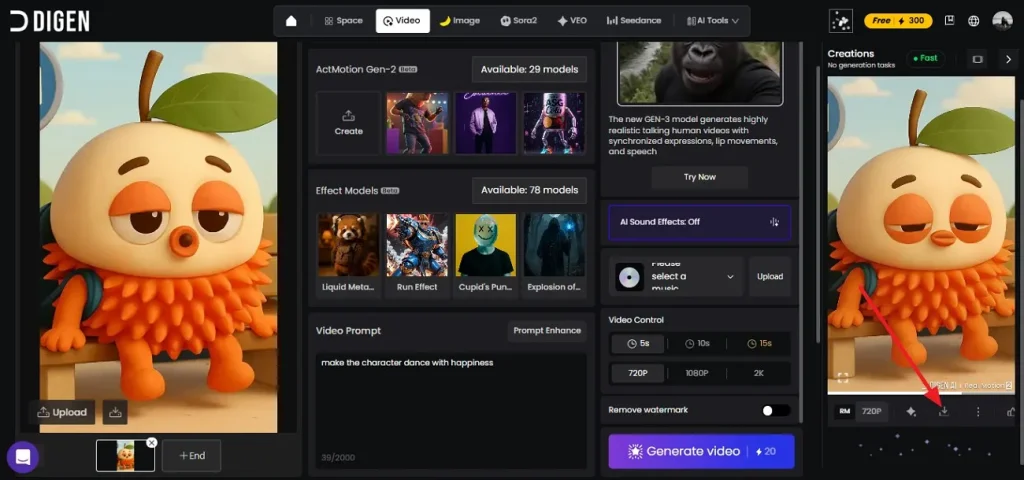This screenshot has height=480, width=1024.
Task: Select the Liquid Metal effect
Action: (348, 255)
